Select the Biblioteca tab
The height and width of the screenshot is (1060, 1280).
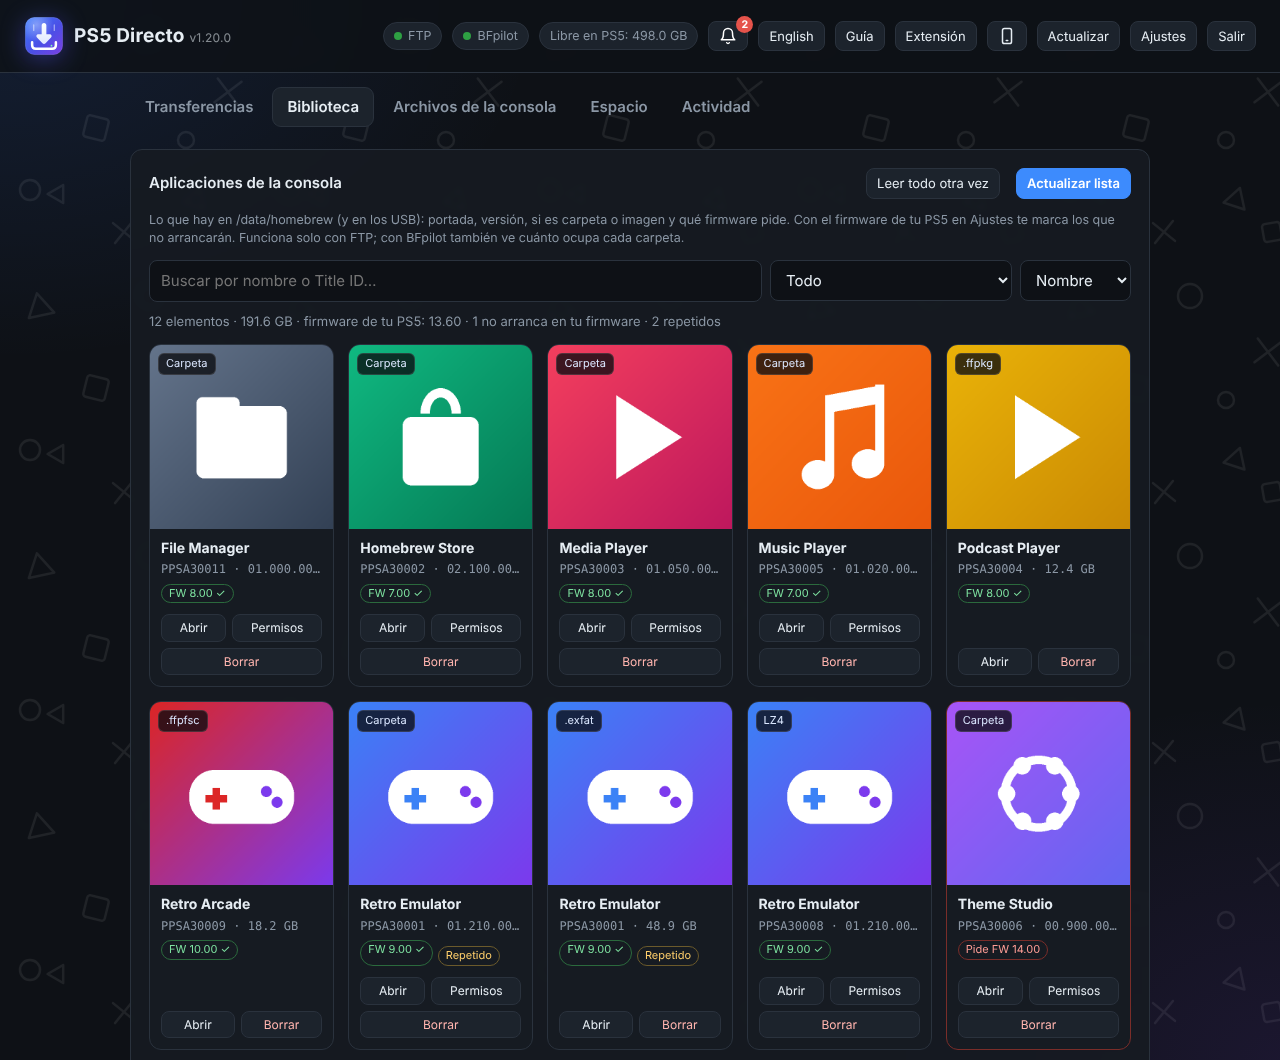coord(323,107)
